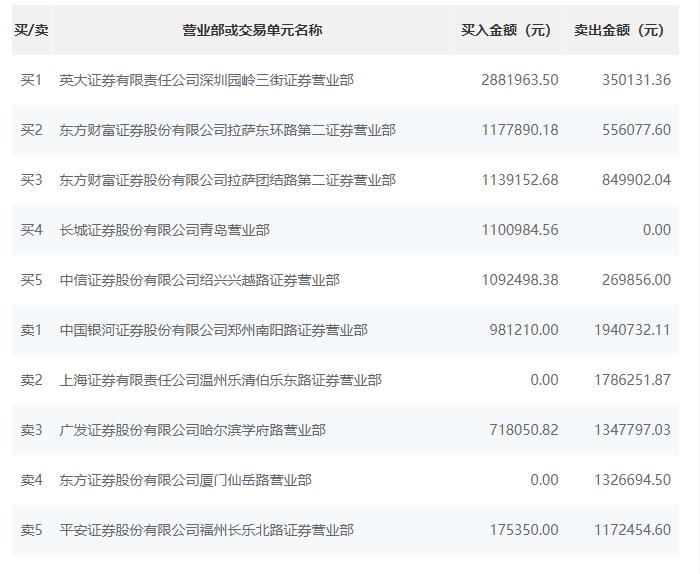Select the 卖1 row label
The height and width of the screenshot is (574, 700).
coord(31,330)
